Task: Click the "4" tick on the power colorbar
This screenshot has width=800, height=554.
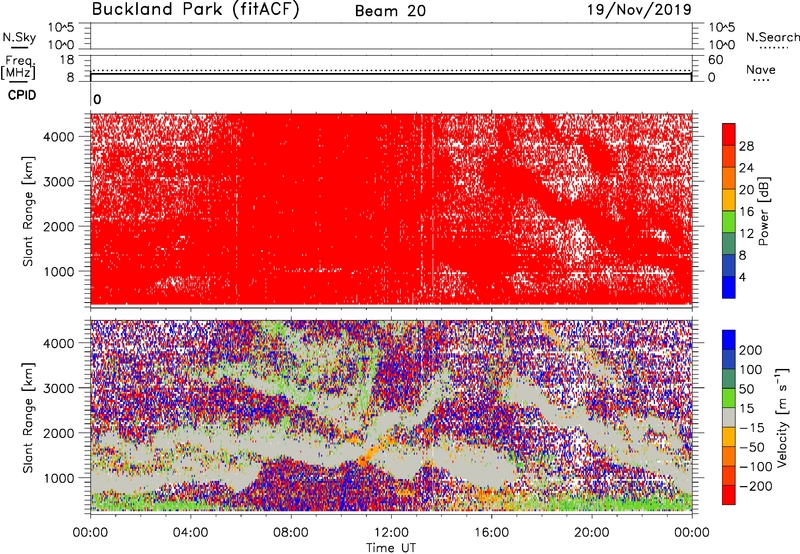Action: click(742, 277)
